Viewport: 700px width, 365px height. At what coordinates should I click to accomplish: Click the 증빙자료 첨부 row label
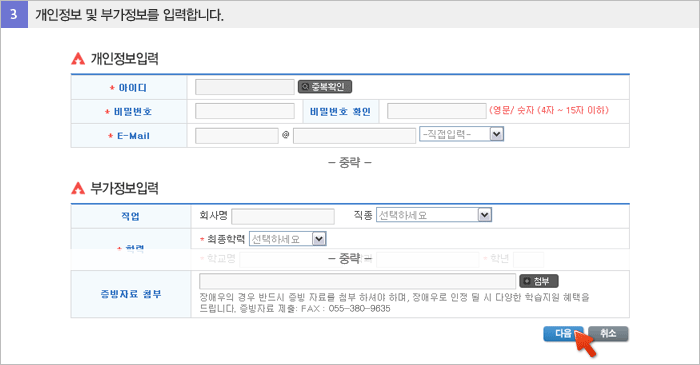[130, 294]
